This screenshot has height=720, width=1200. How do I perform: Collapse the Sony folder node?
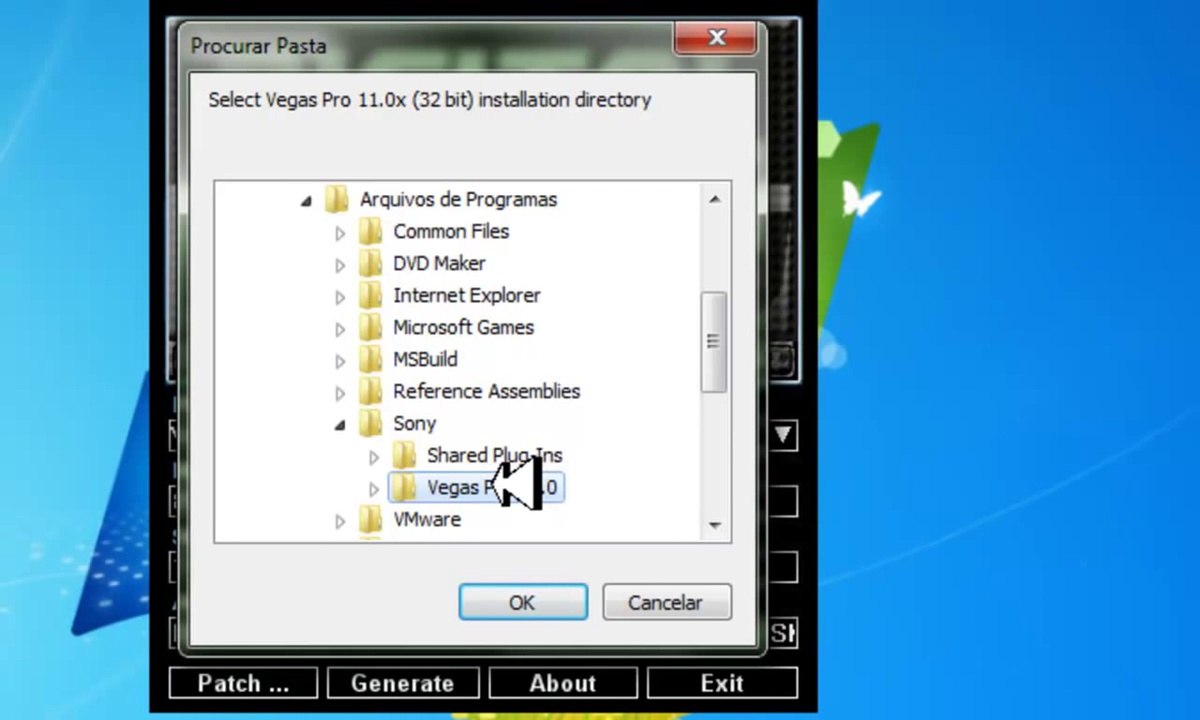340,425
